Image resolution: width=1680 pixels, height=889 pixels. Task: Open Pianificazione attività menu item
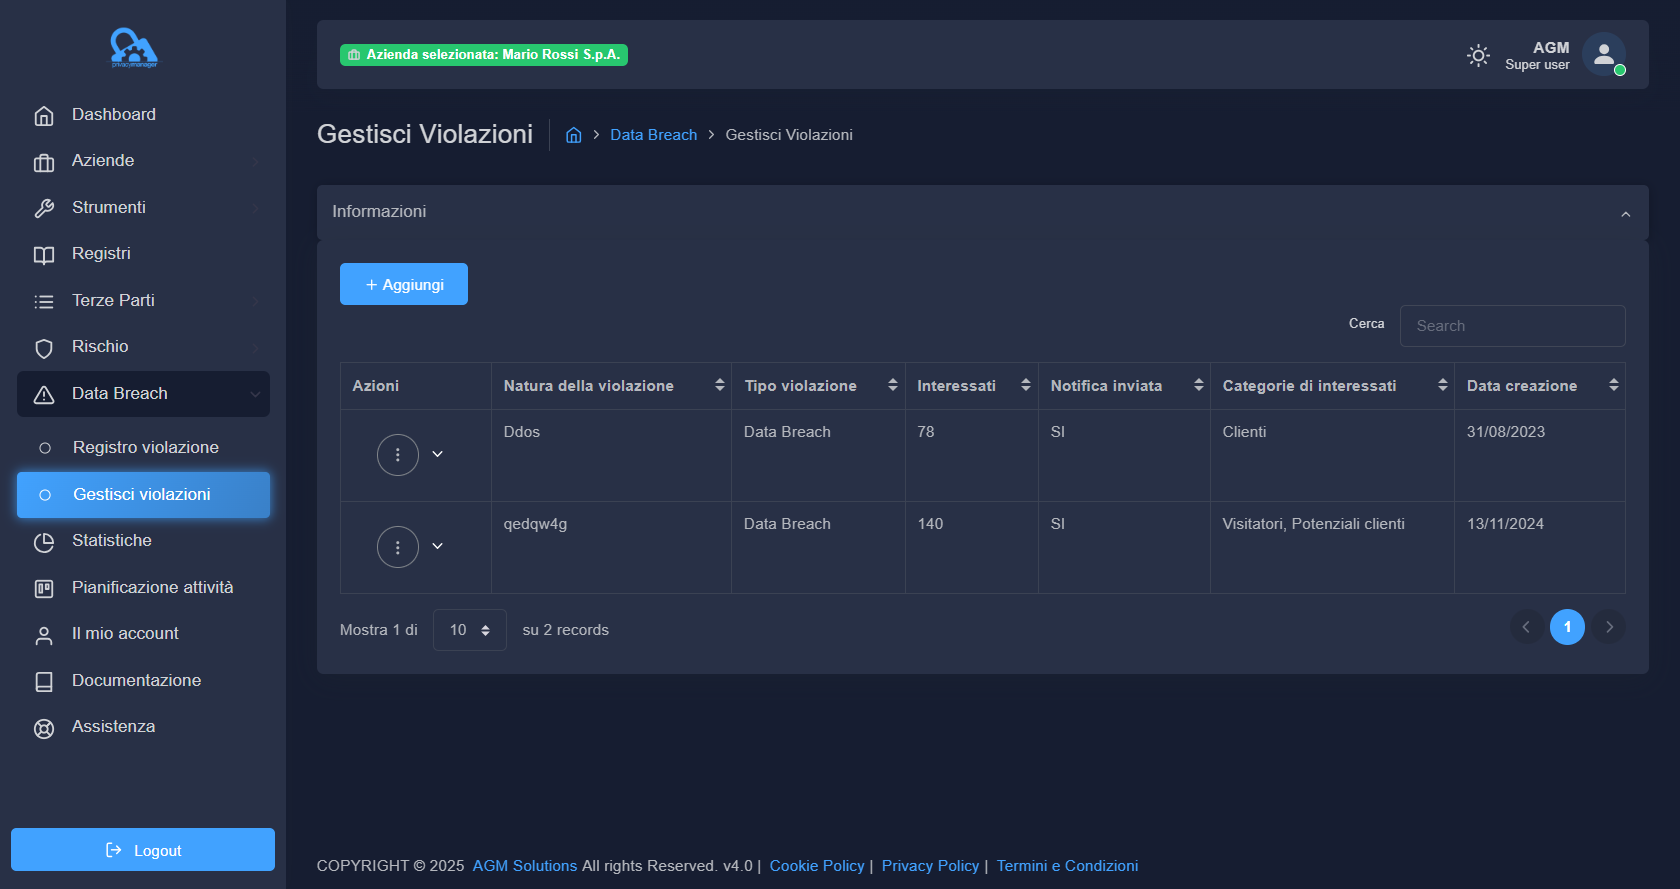(x=152, y=588)
